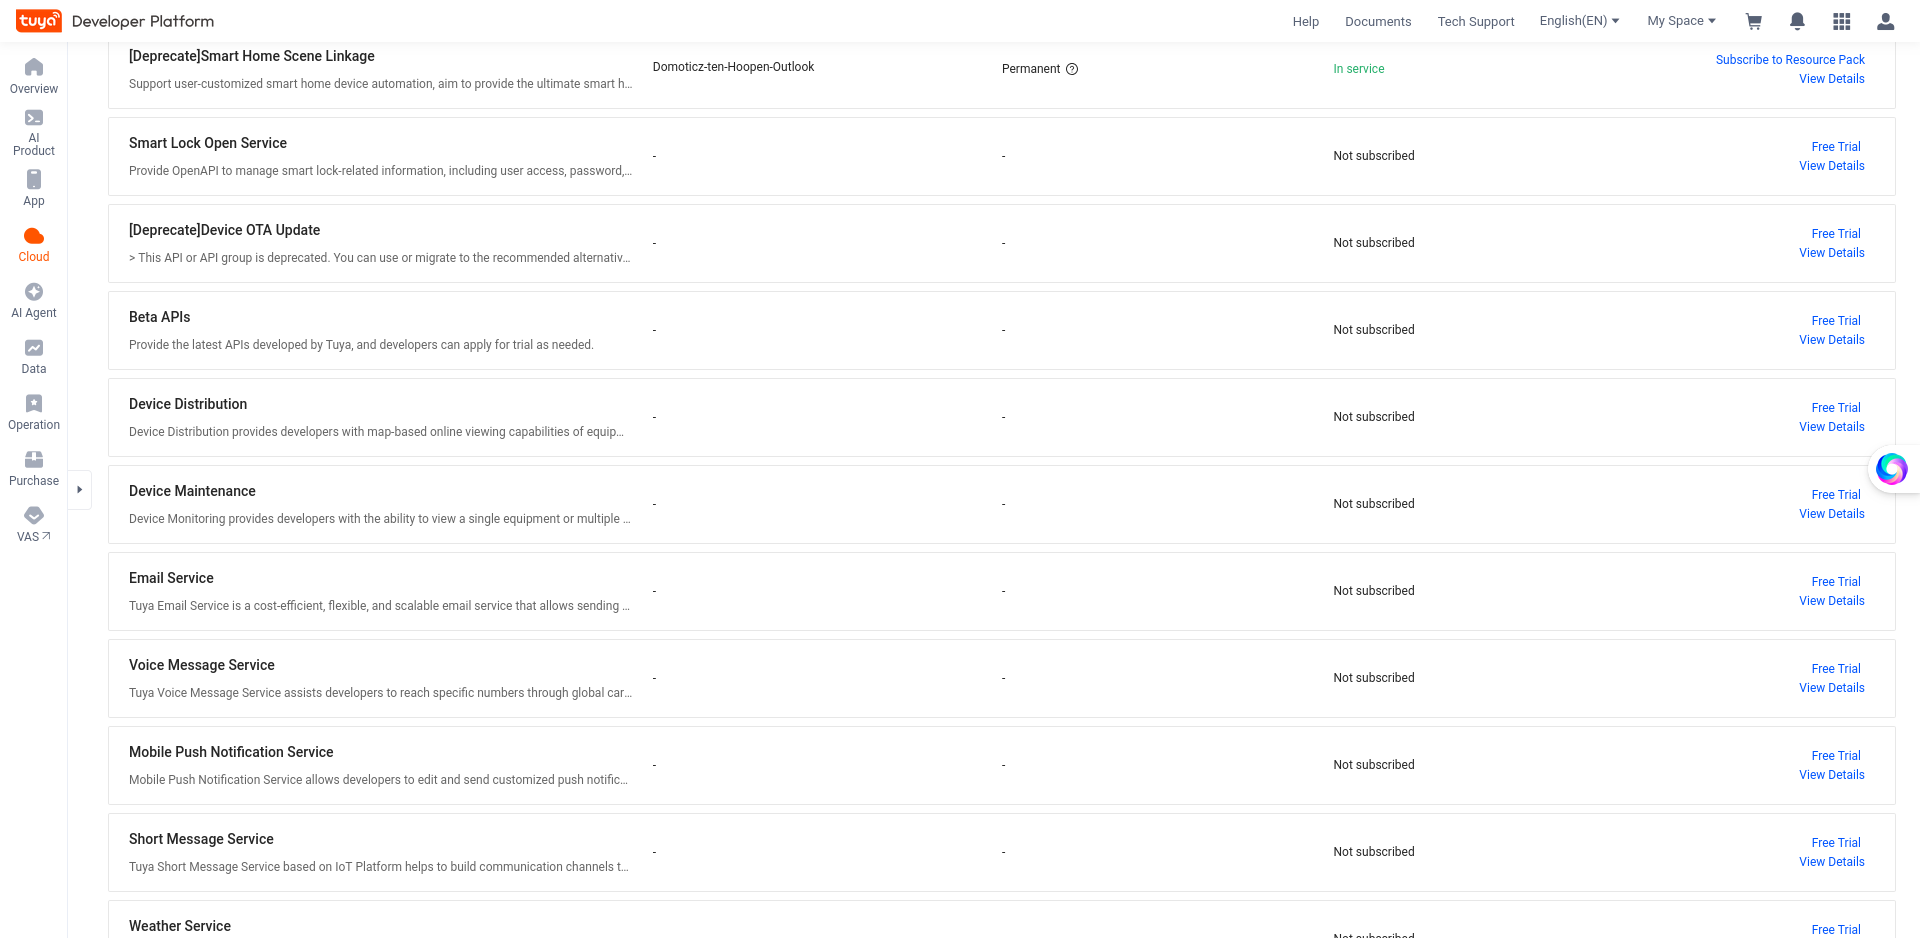Screen dimensions: 1920x938
Task: Click Subscribe to Resource Pack link
Action: click(x=1790, y=60)
